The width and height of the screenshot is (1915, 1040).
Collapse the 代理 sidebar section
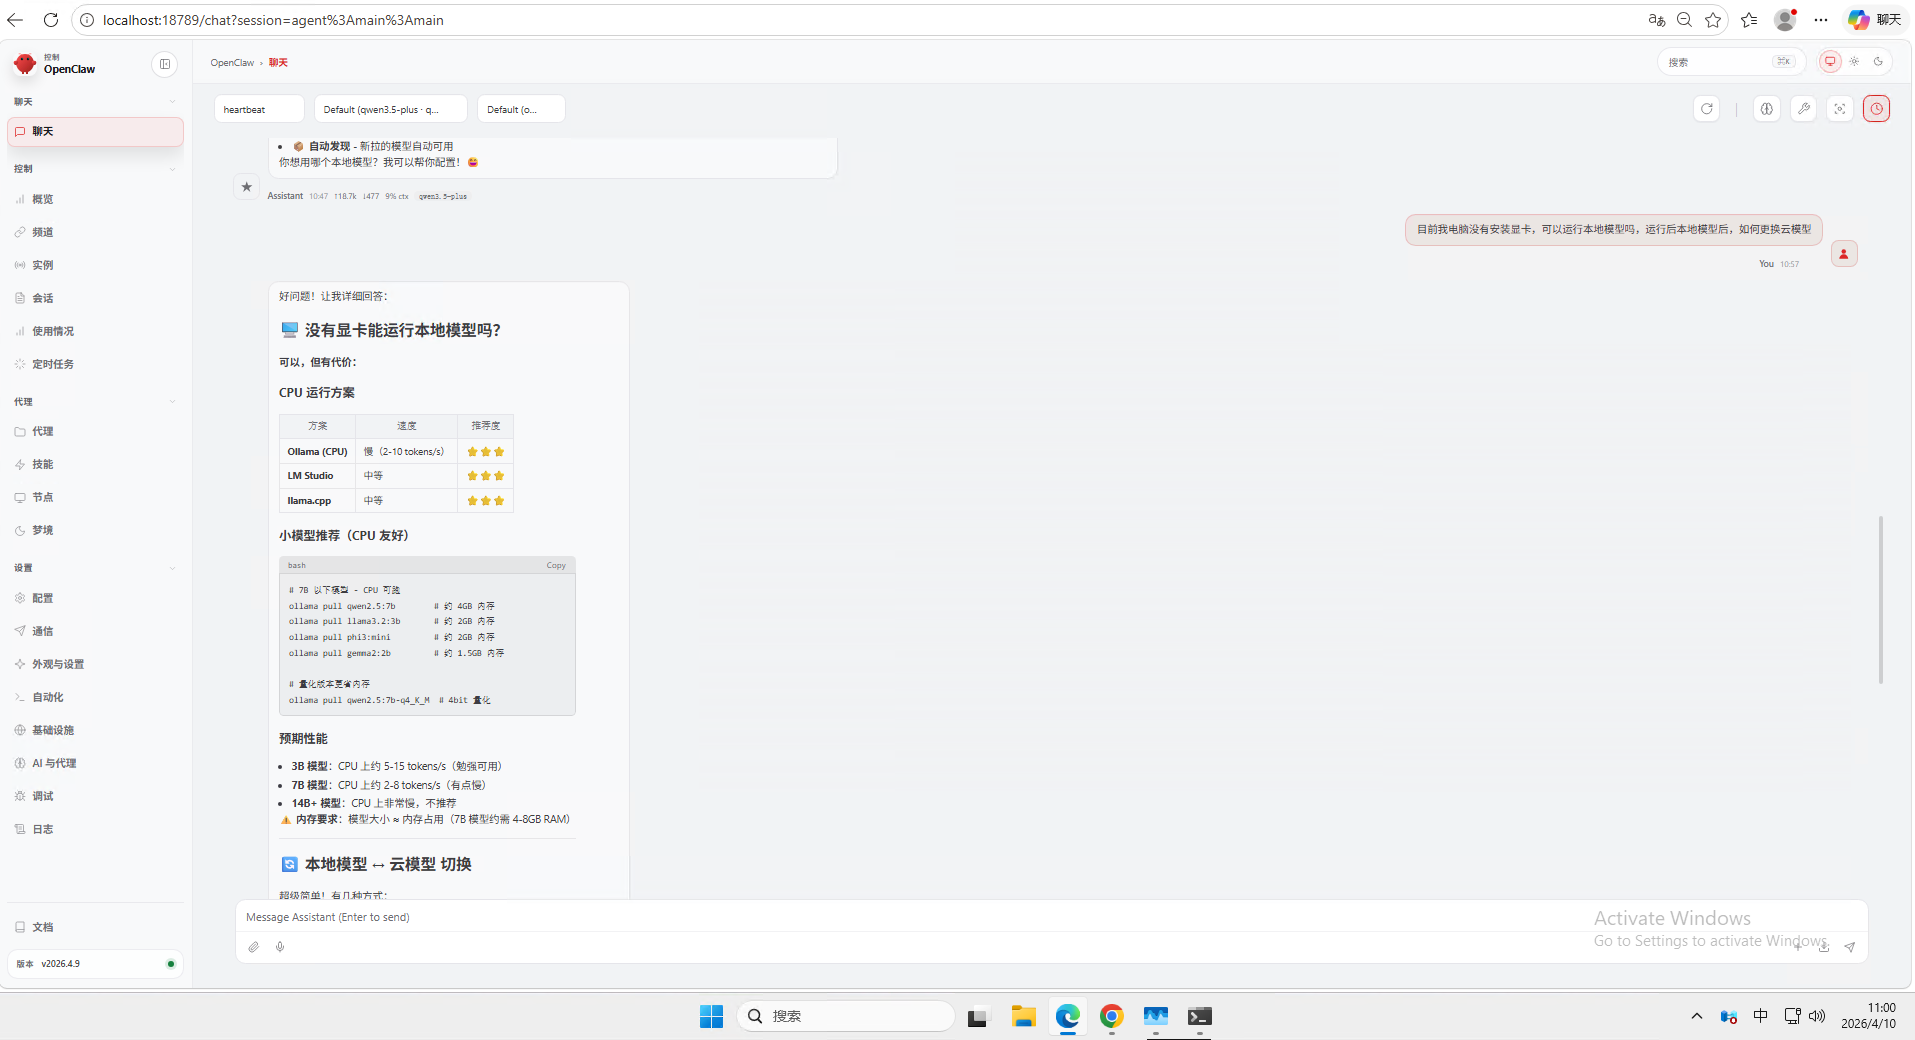click(x=95, y=402)
